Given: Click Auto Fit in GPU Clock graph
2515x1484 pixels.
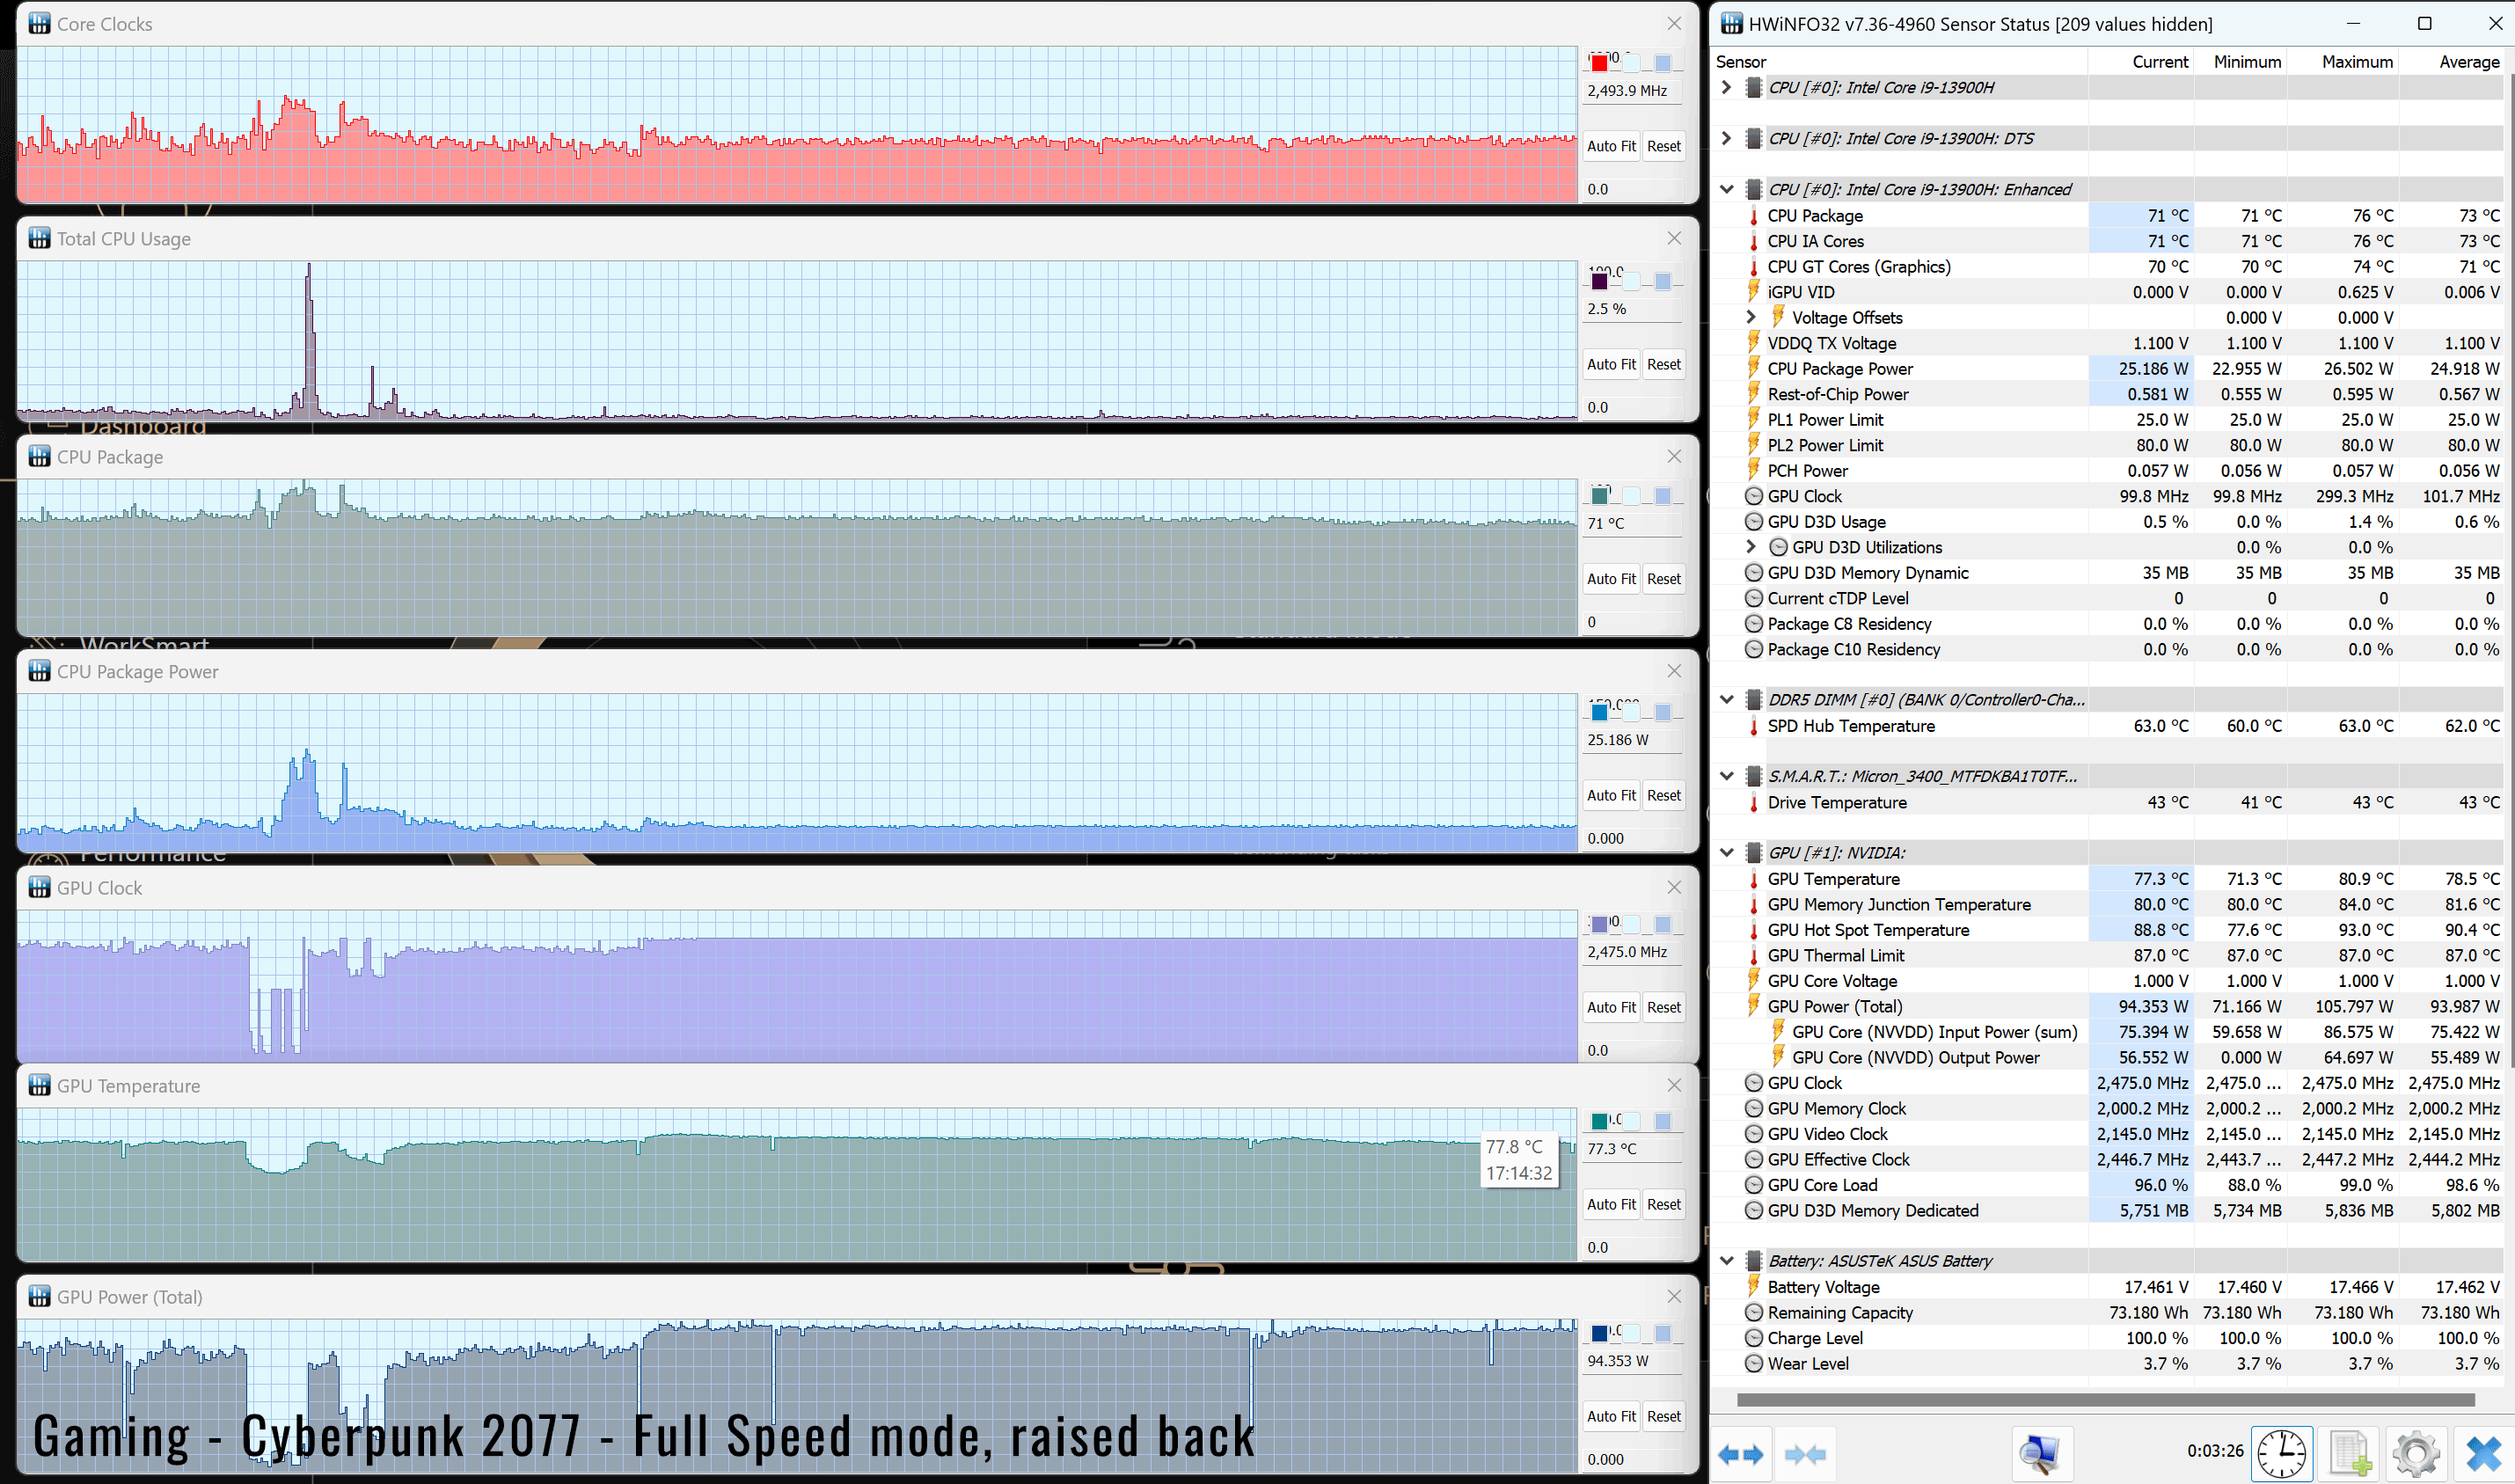Looking at the screenshot, I should click(x=1611, y=1007).
